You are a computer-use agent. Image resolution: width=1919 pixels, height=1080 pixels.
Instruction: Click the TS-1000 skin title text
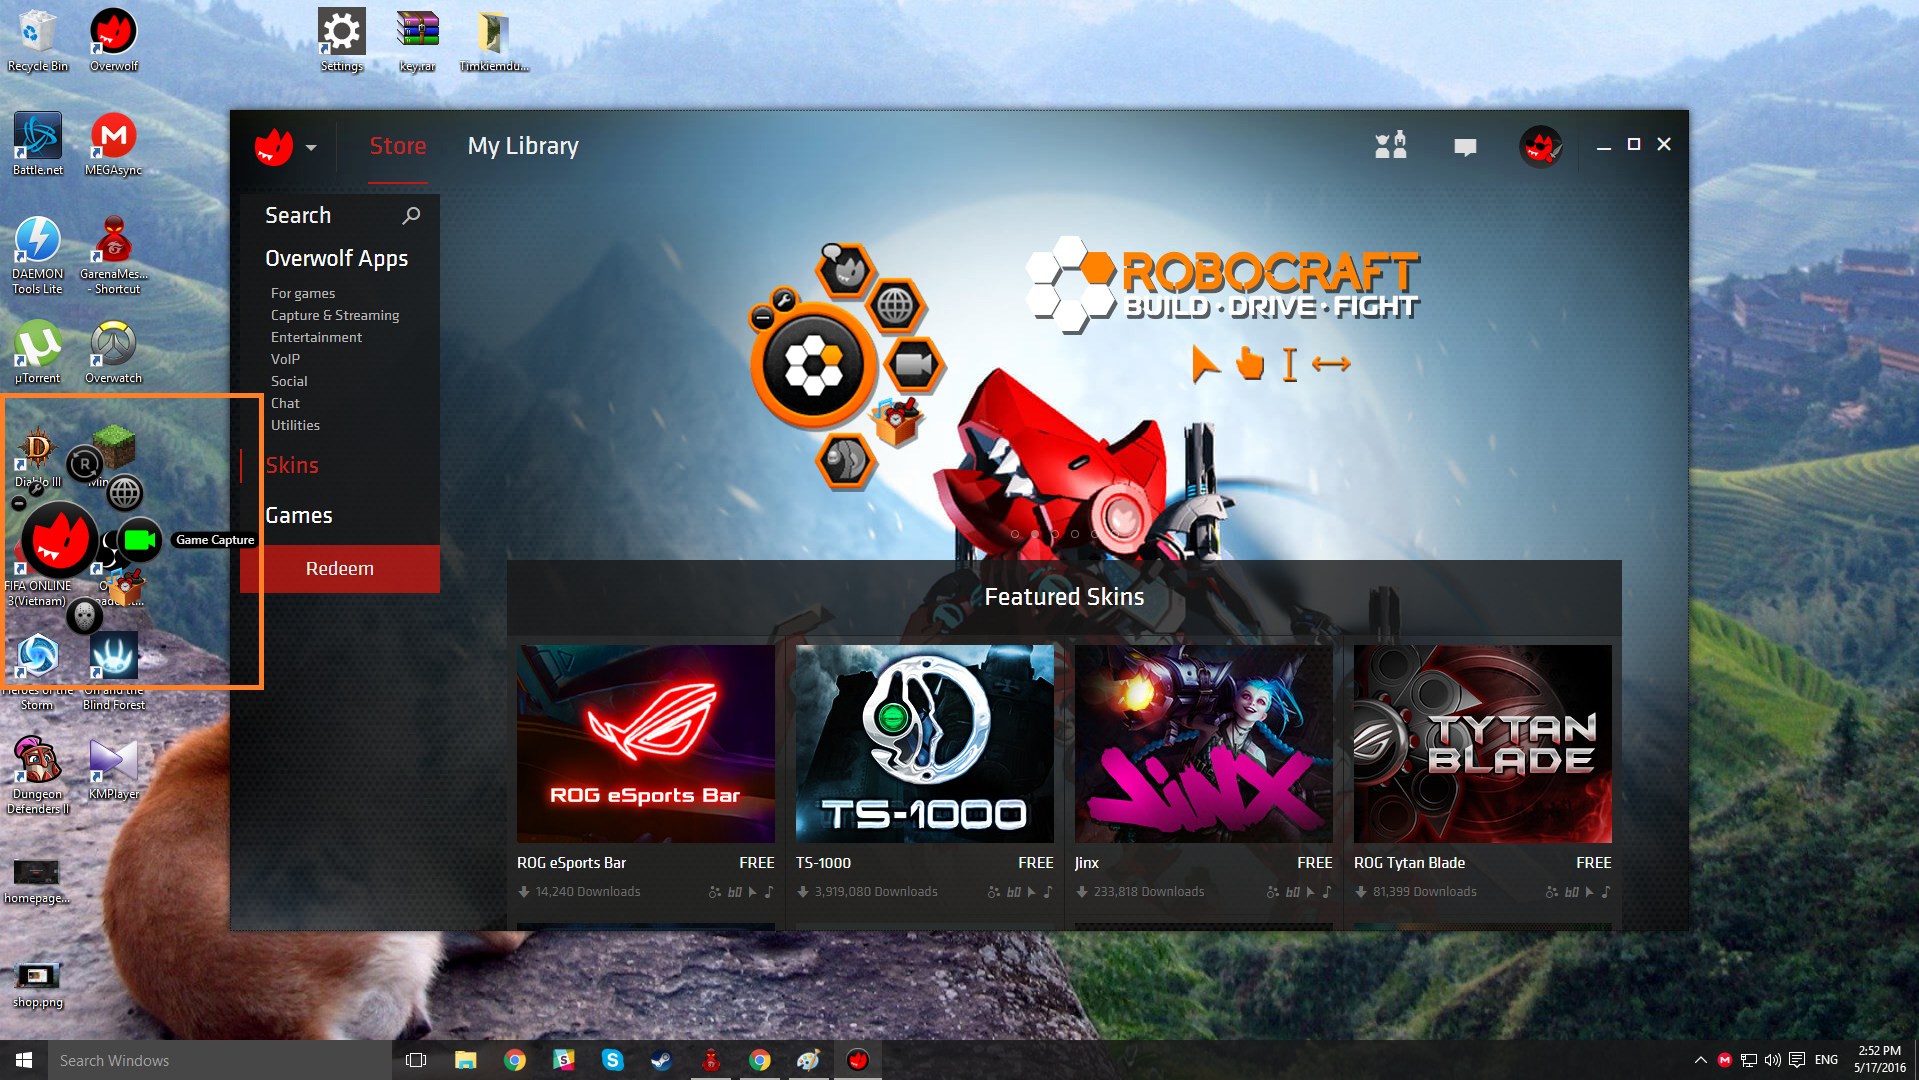(x=823, y=862)
